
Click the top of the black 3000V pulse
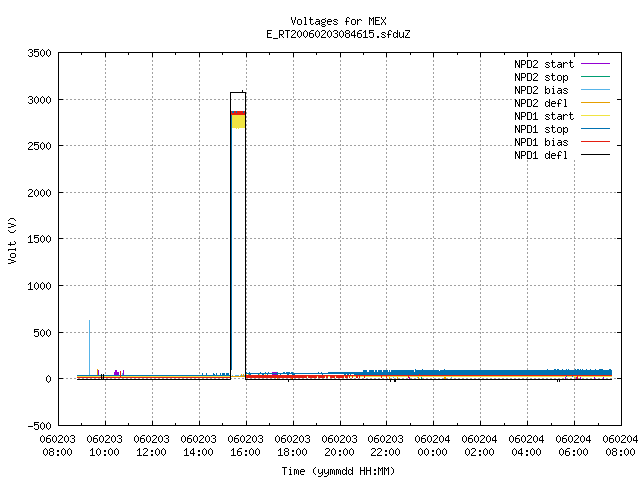[238, 93]
